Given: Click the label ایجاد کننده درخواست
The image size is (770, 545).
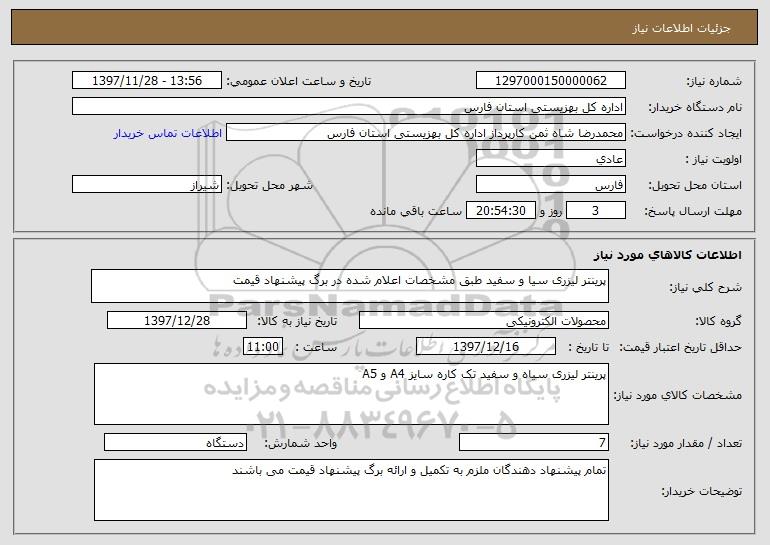Looking at the screenshot, I should pos(686,133).
